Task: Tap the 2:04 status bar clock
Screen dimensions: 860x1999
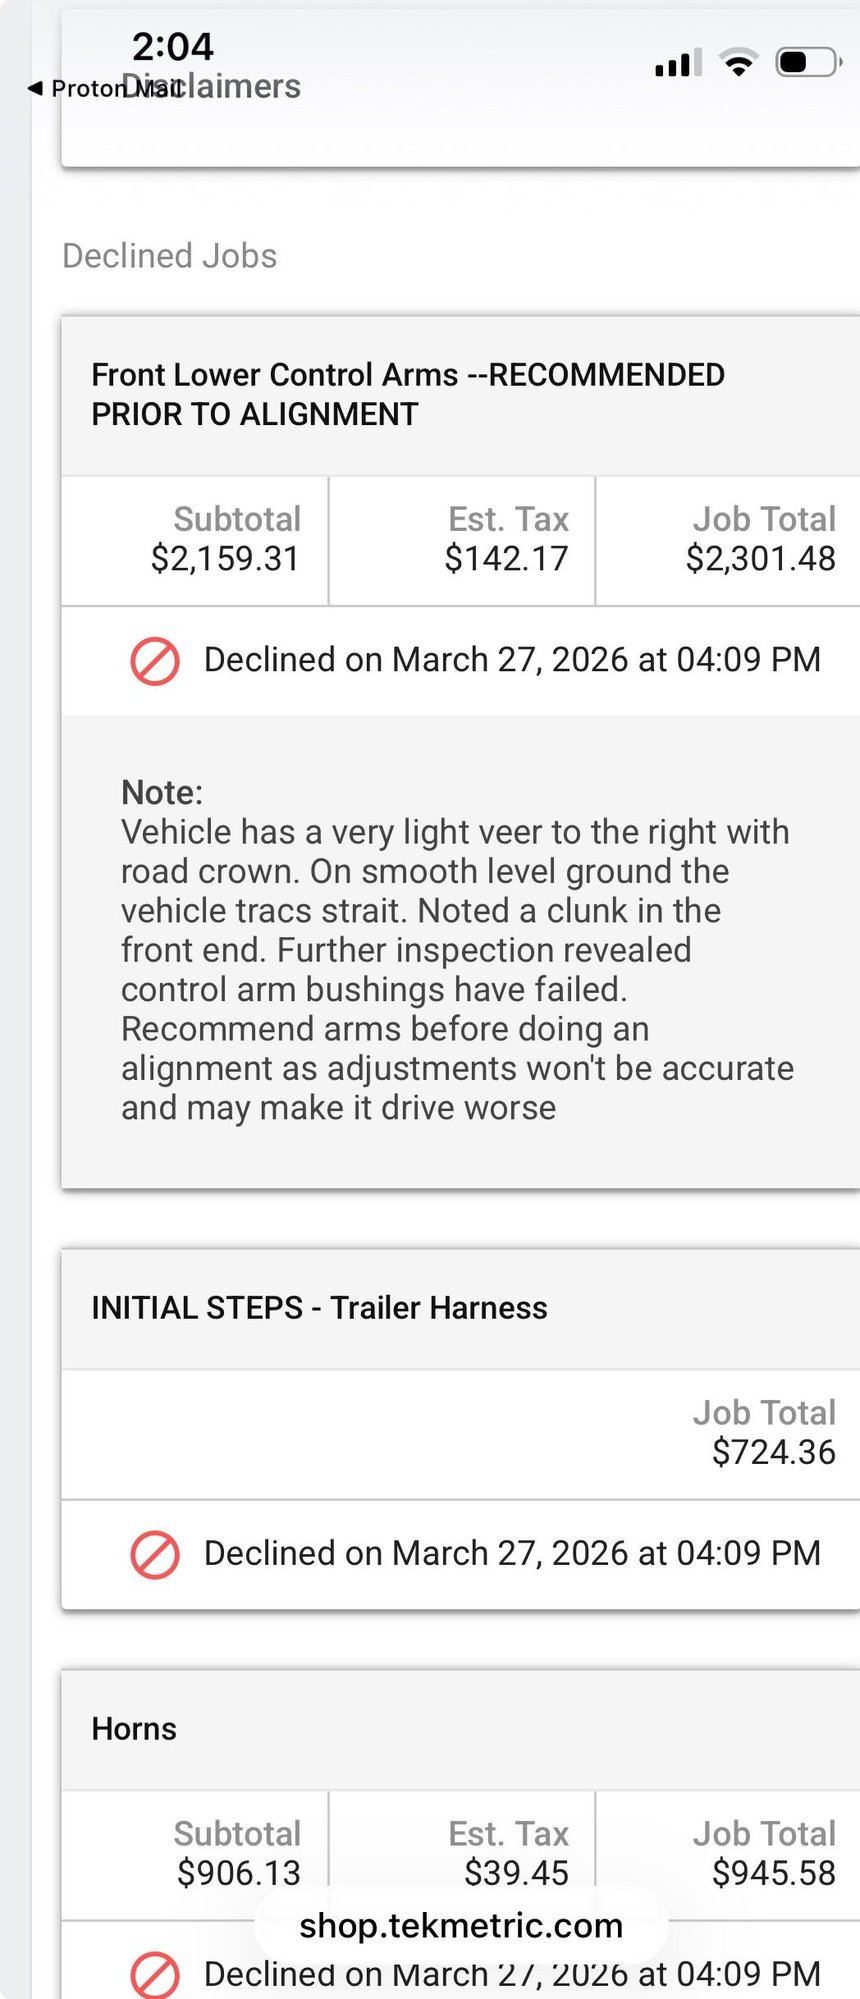Action: [x=173, y=46]
